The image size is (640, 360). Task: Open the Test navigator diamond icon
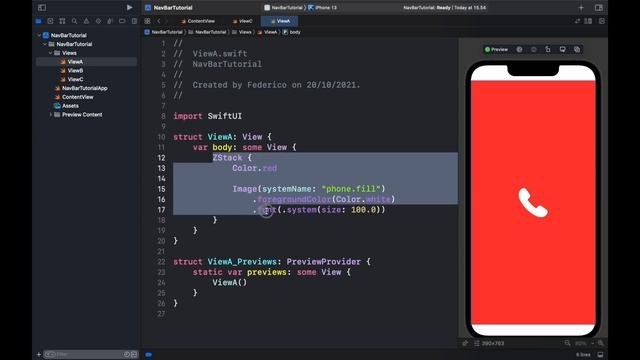pos(98,21)
